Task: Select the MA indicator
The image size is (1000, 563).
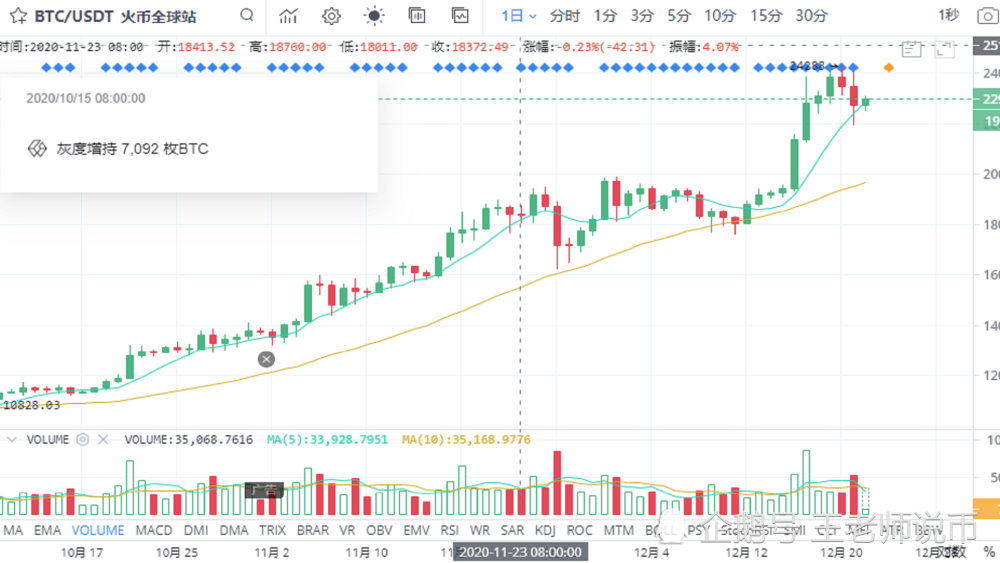Action: (13, 530)
